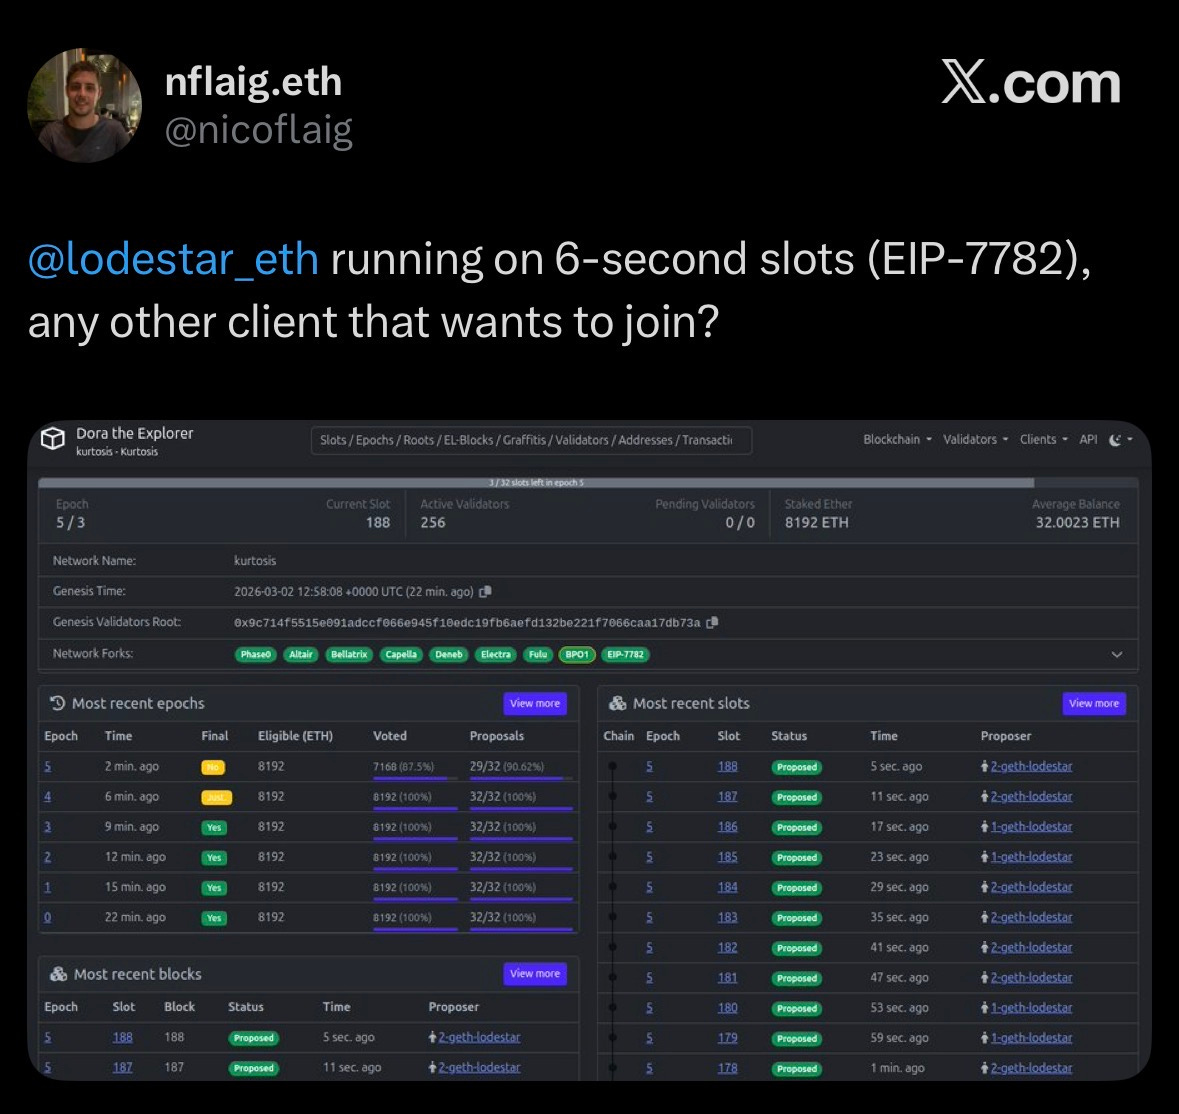This screenshot has height=1114, width=1179.
Task: Click the Altair fork badge
Action: tap(301, 655)
